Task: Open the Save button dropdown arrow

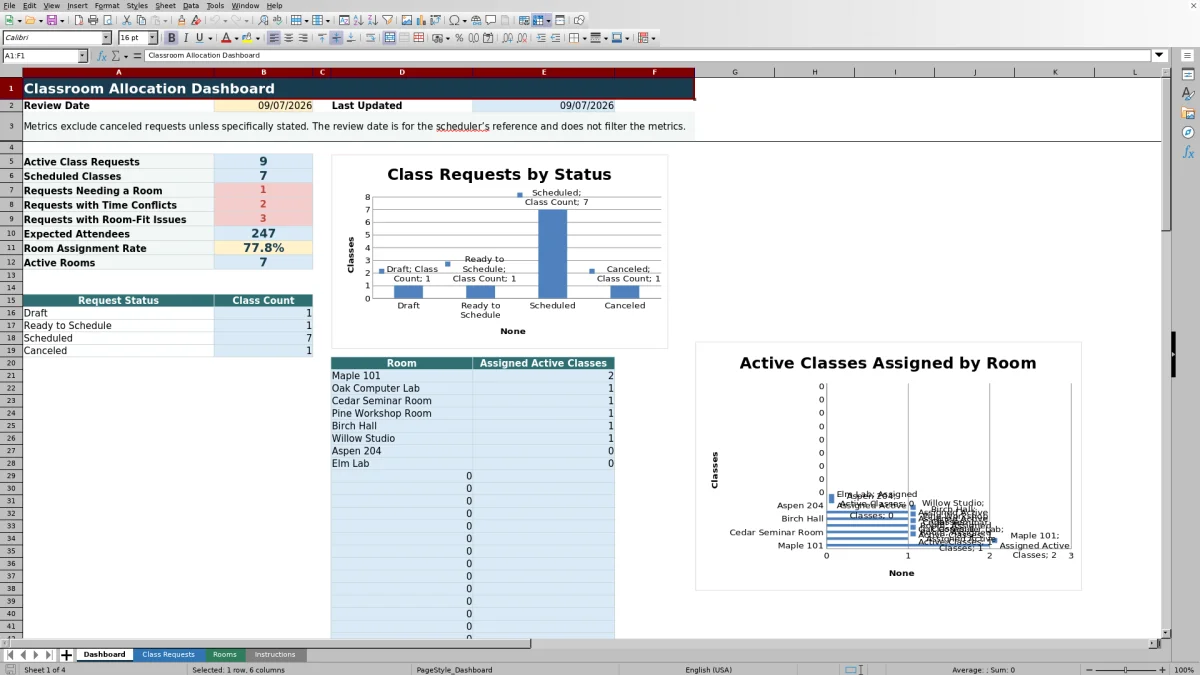Action: [x=62, y=20]
